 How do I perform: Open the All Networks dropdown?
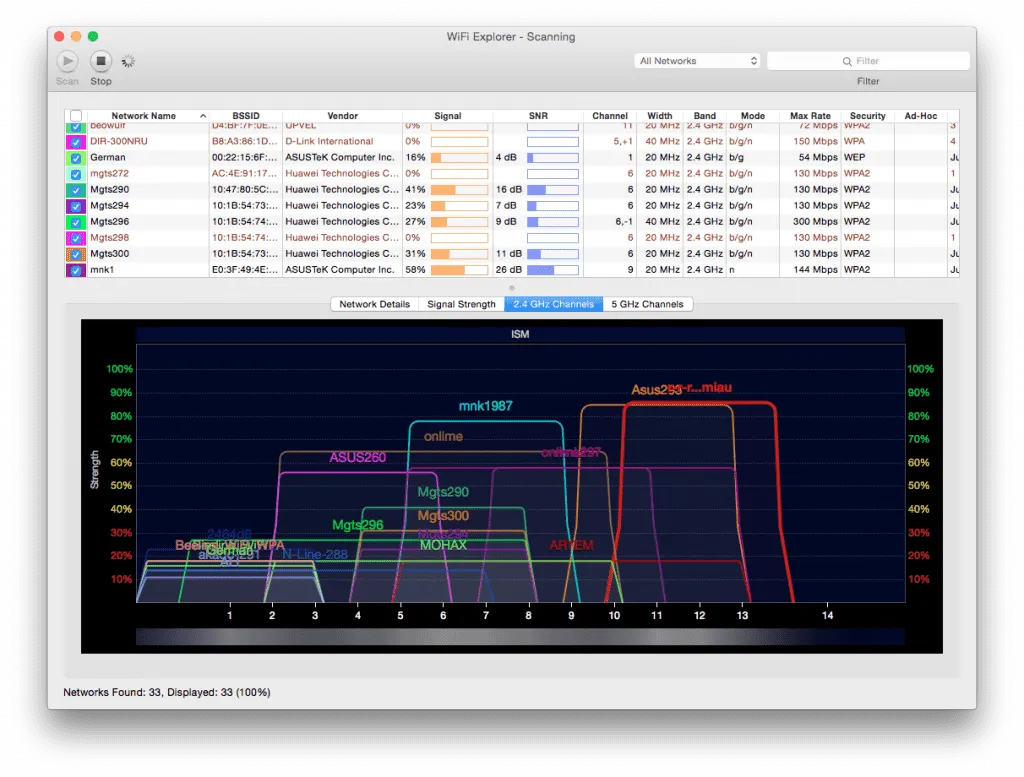697,61
